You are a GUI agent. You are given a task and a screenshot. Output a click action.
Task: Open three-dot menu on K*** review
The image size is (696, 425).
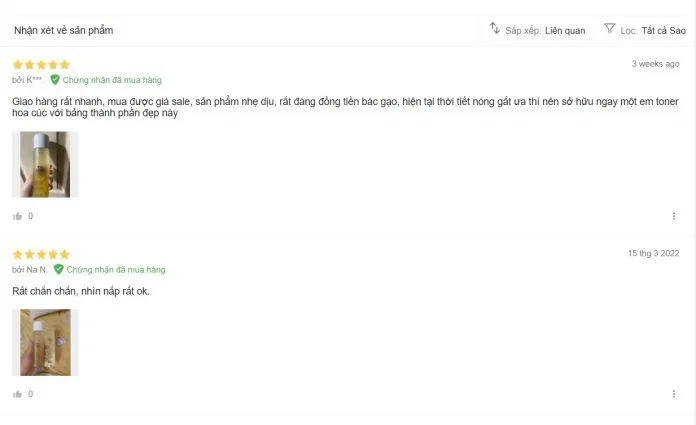point(673,216)
